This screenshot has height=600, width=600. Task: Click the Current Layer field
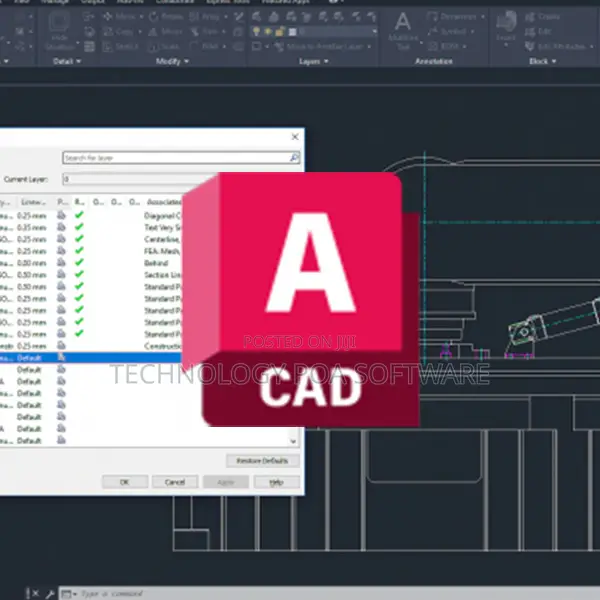[x=140, y=179]
